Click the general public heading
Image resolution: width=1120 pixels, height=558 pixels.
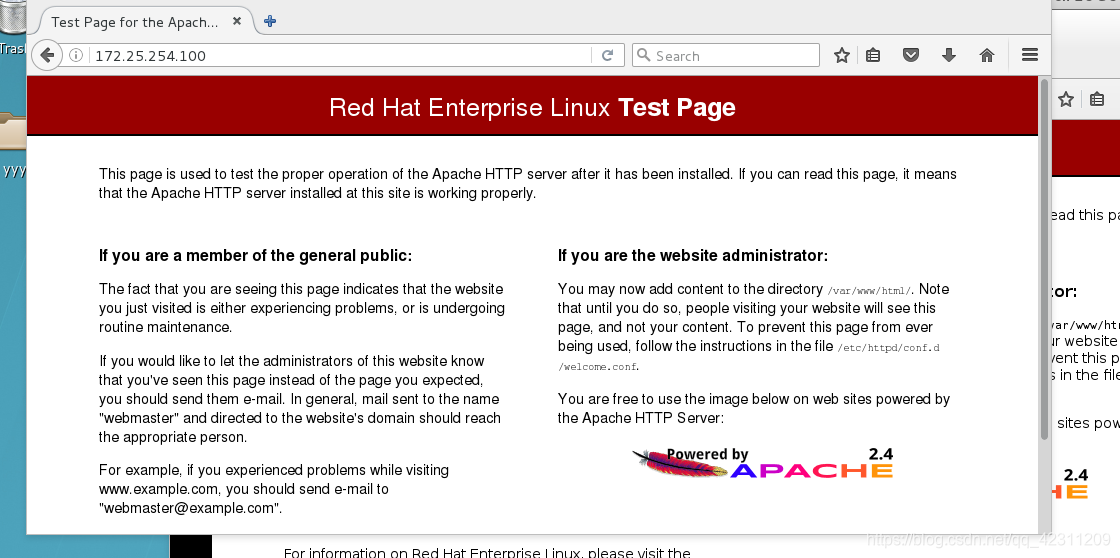point(256,256)
